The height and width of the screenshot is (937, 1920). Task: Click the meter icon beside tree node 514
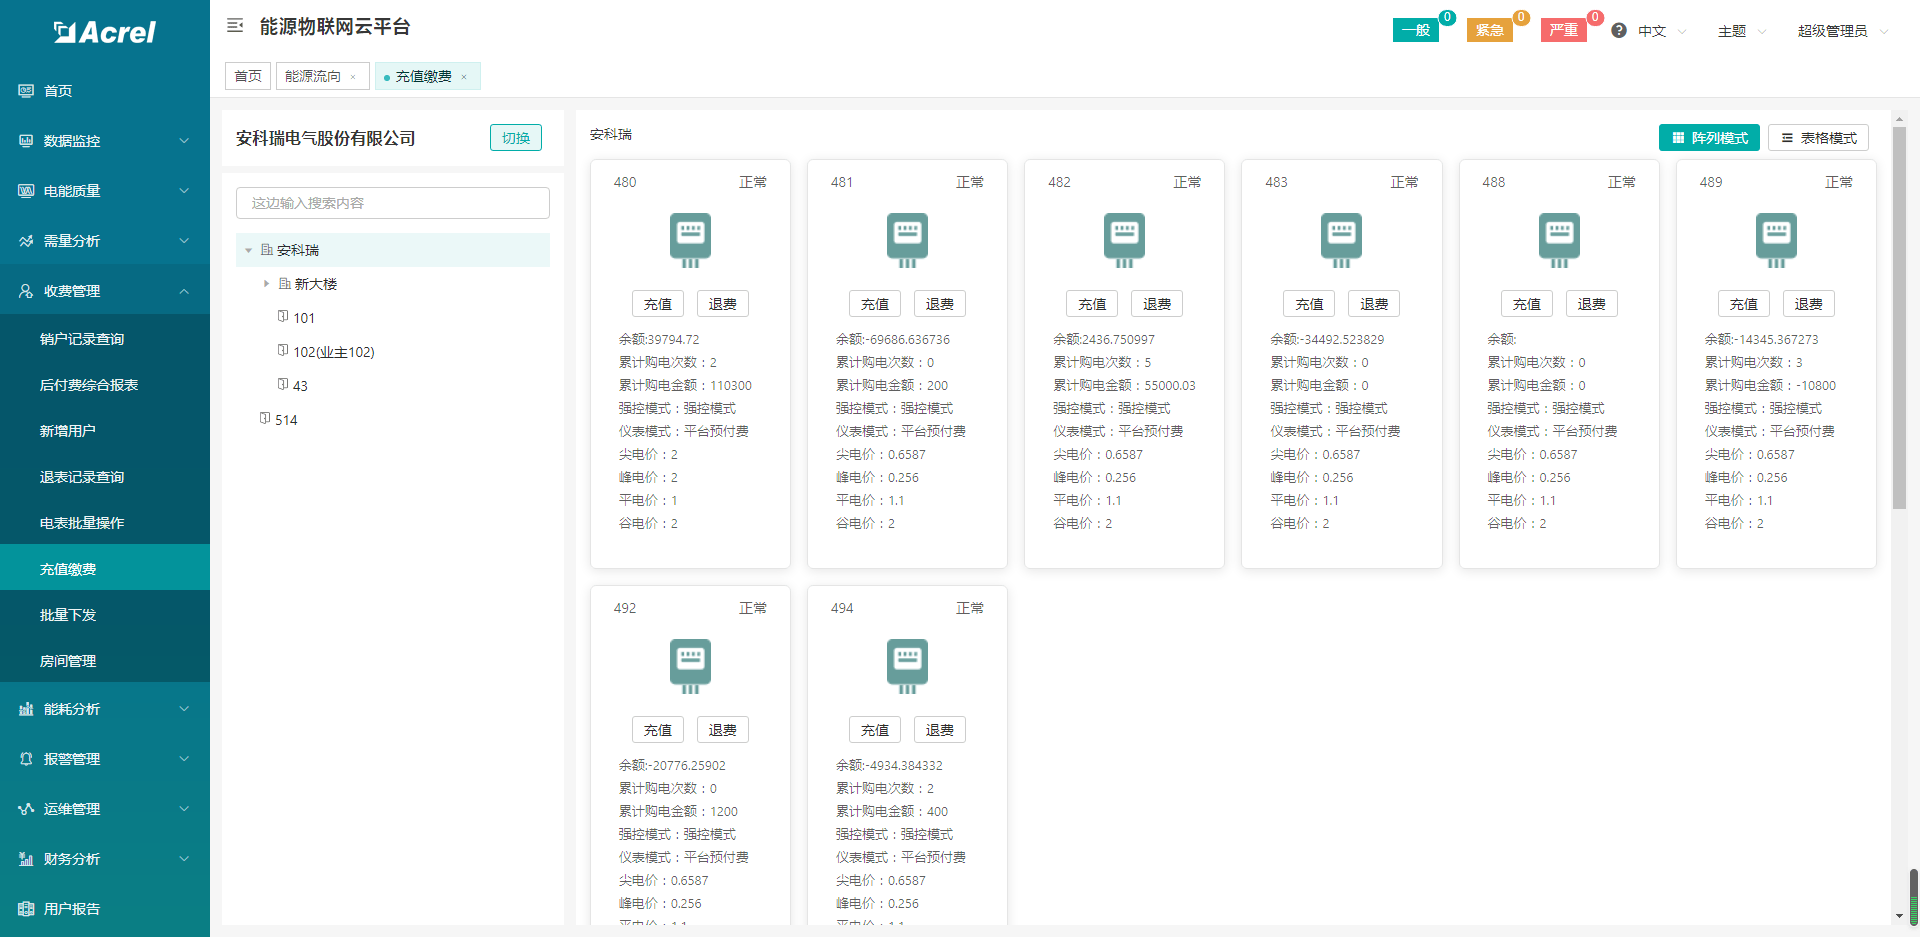tap(265, 419)
